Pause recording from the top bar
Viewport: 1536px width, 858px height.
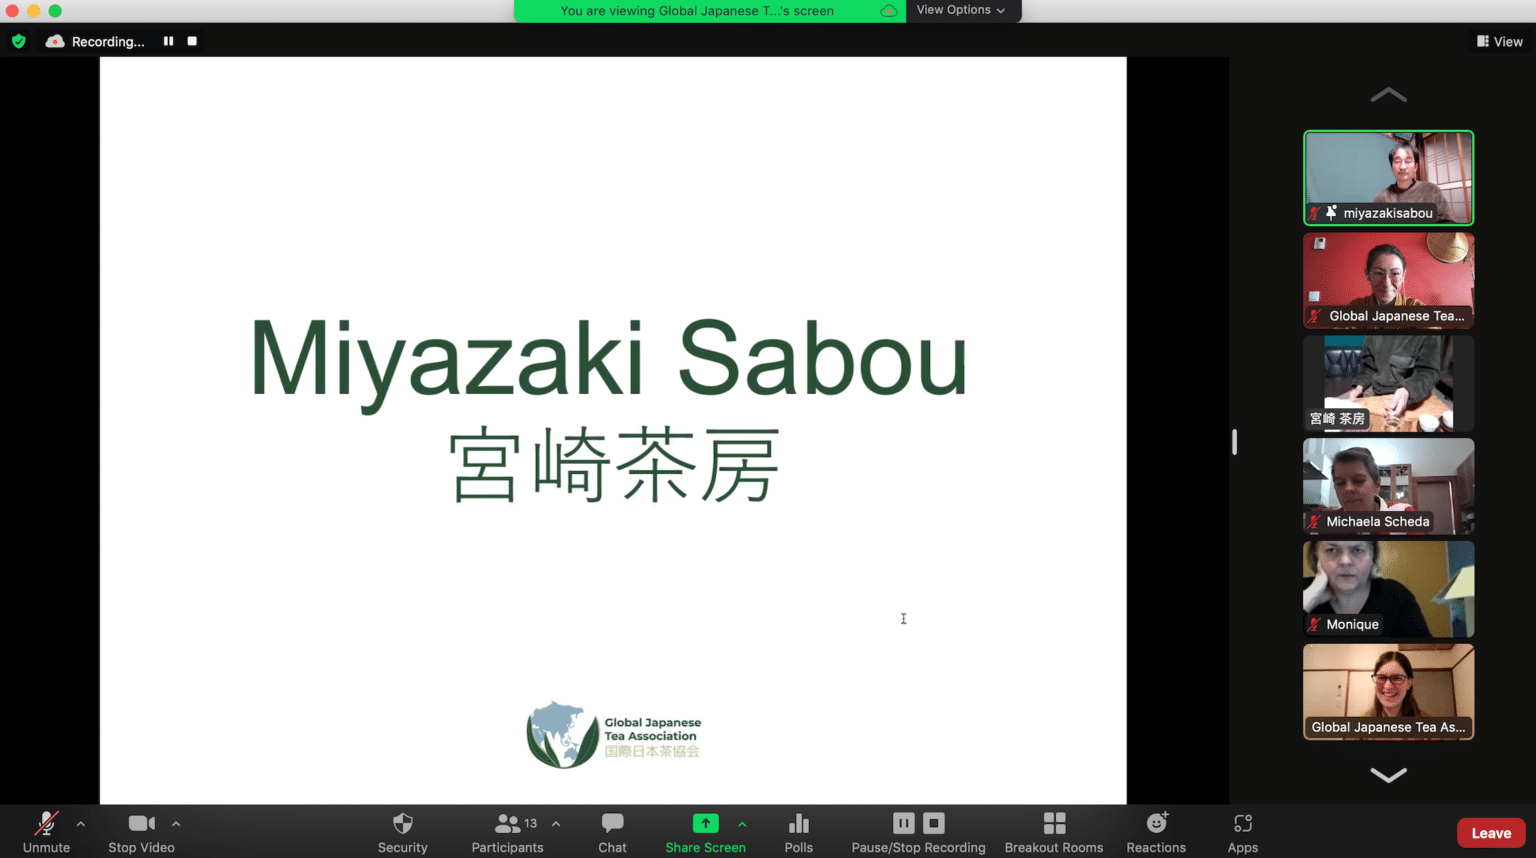tap(168, 41)
